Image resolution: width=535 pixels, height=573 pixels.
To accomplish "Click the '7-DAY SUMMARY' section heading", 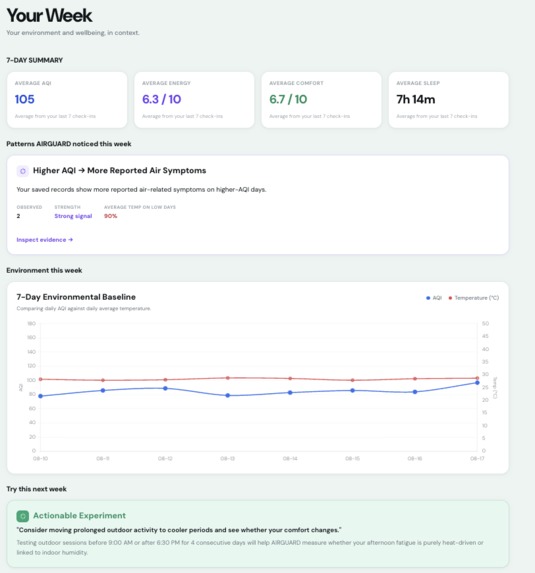I will (x=35, y=60).
